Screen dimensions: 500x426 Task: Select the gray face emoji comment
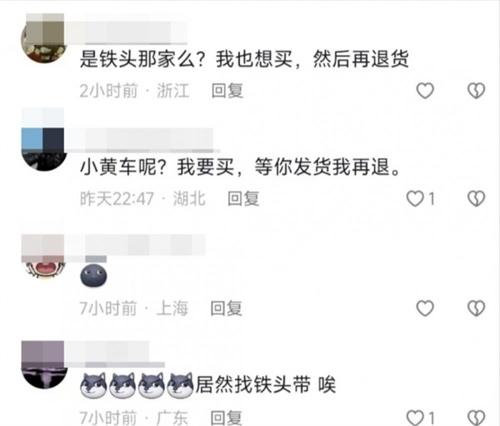click(x=94, y=275)
